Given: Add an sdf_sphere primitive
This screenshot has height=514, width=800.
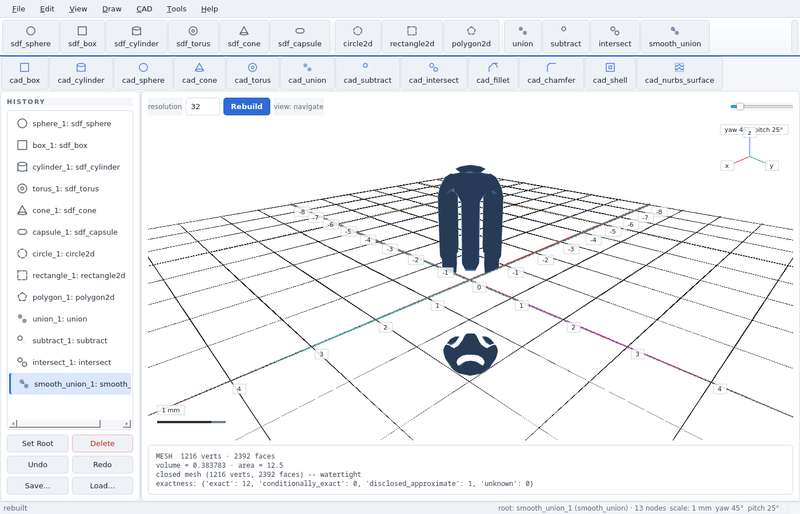Looking at the screenshot, I should tap(31, 37).
